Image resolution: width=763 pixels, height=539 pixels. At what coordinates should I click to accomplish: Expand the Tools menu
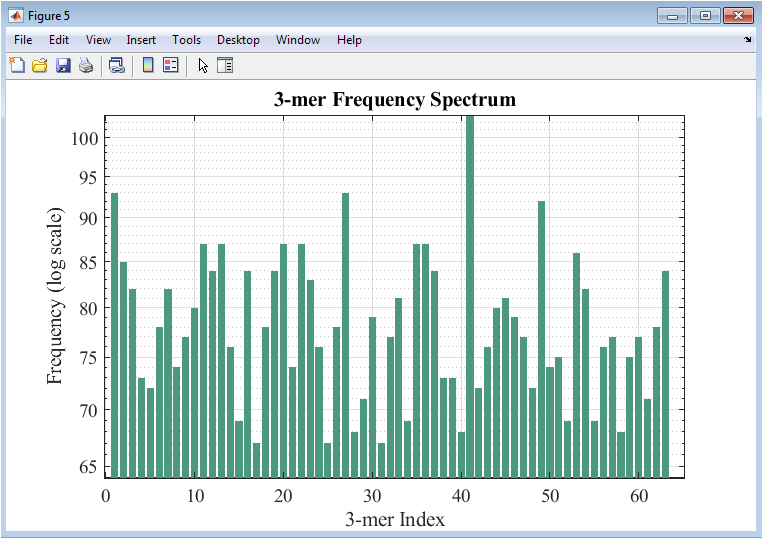click(186, 40)
